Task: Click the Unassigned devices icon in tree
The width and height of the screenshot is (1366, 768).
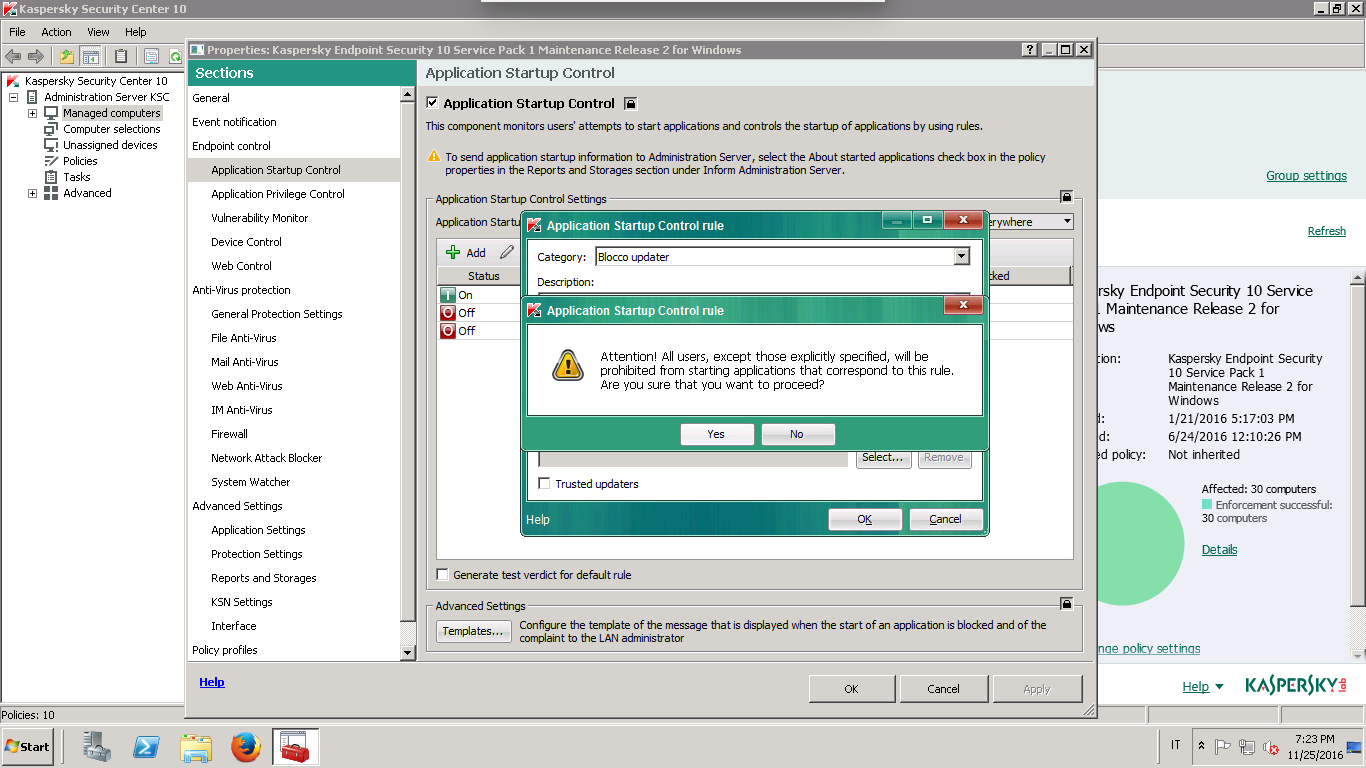Action: tap(51, 145)
